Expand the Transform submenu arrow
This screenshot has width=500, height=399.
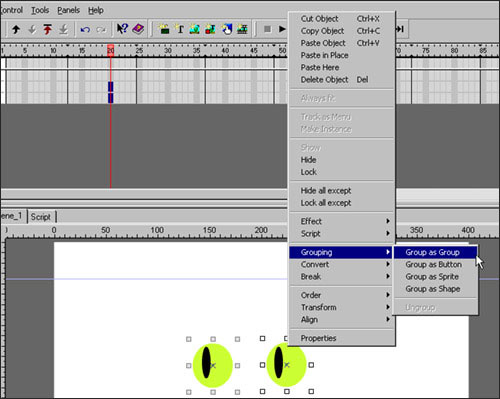388,307
